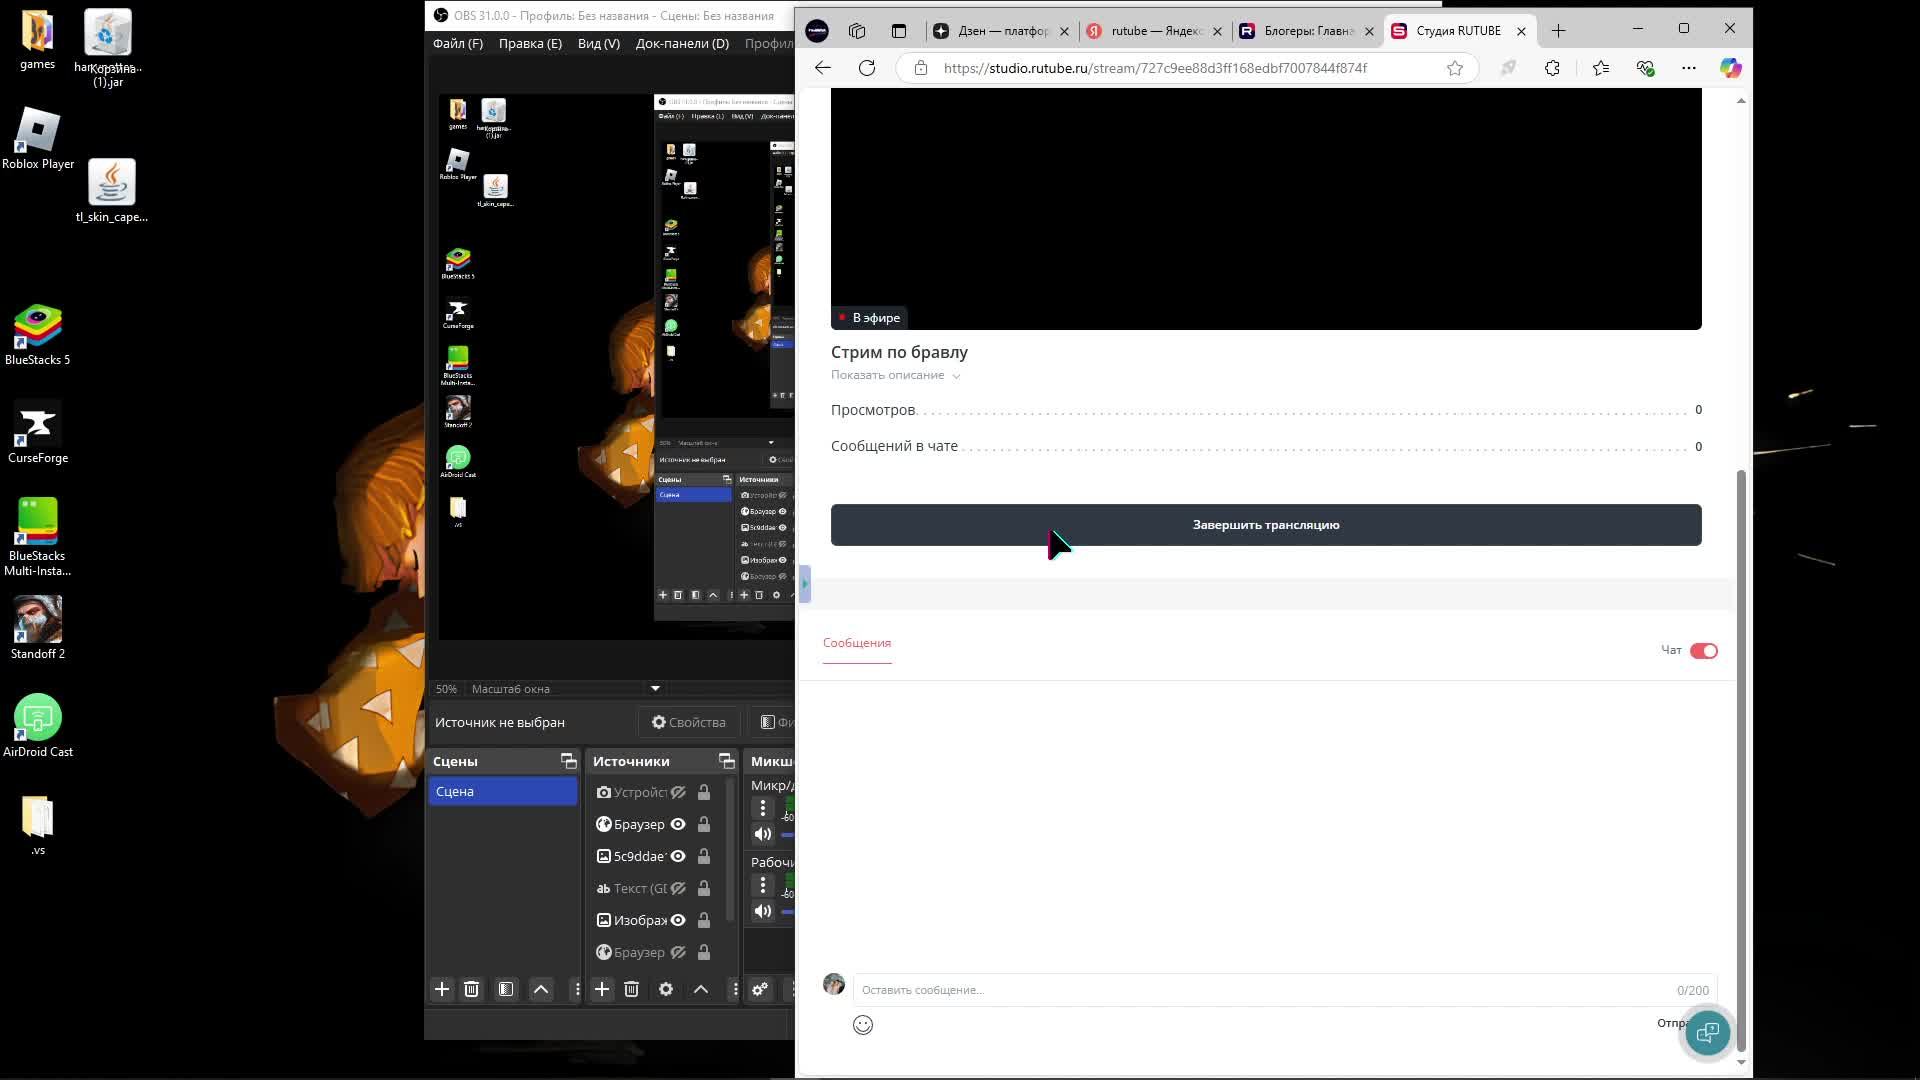Open Микр audio three-dot options menu
Image resolution: width=1920 pixels, height=1080 pixels.
tap(763, 808)
